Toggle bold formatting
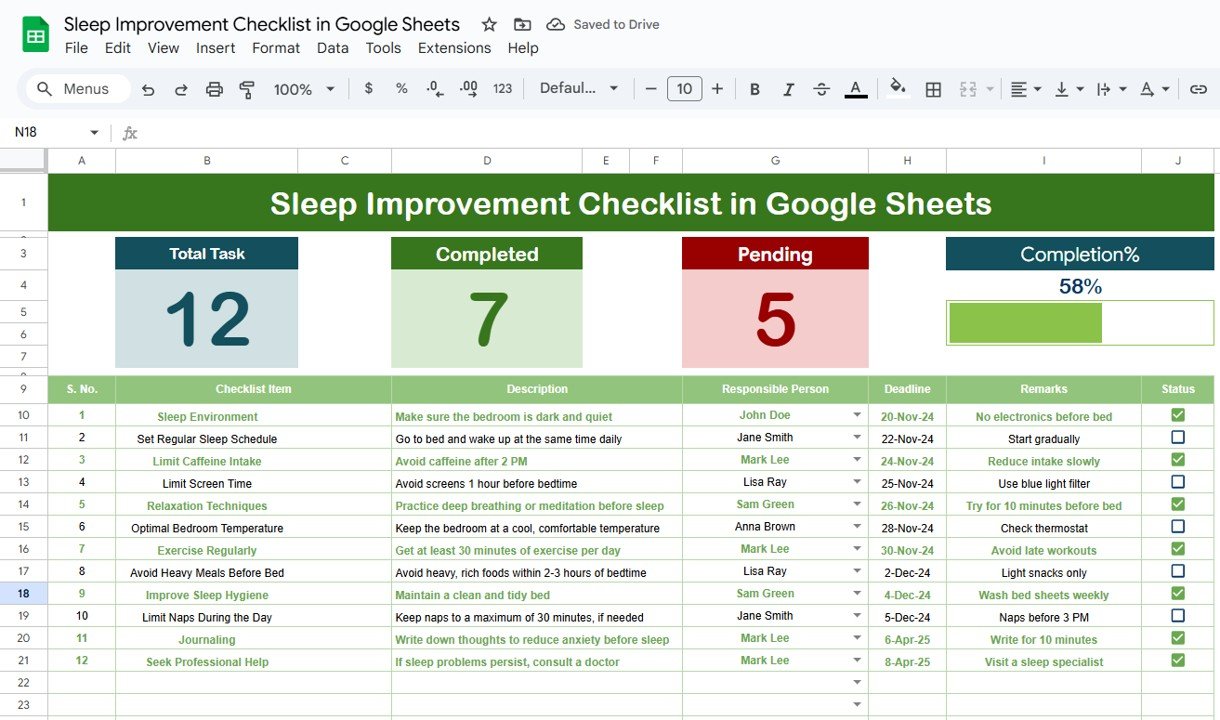Image resolution: width=1220 pixels, height=720 pixels. (755, 89)
